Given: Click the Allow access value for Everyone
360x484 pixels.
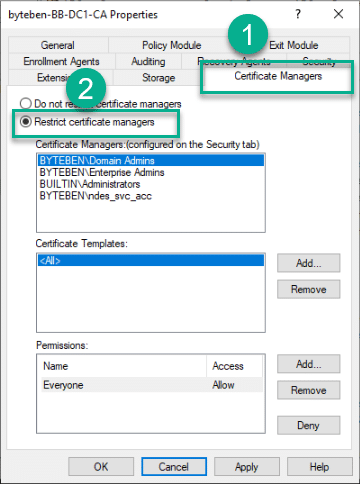Looking at the screenshot, I should 223,385.
